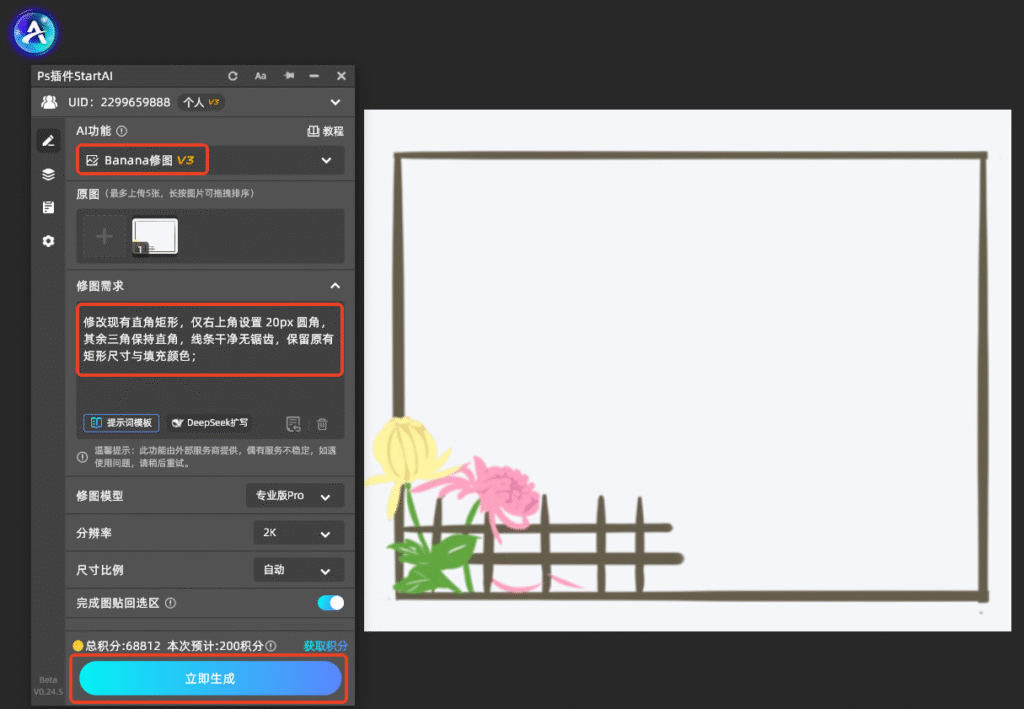The image size is (1024, 709).
Task: Click the Aa font size icon
Action: click(261, 76)
